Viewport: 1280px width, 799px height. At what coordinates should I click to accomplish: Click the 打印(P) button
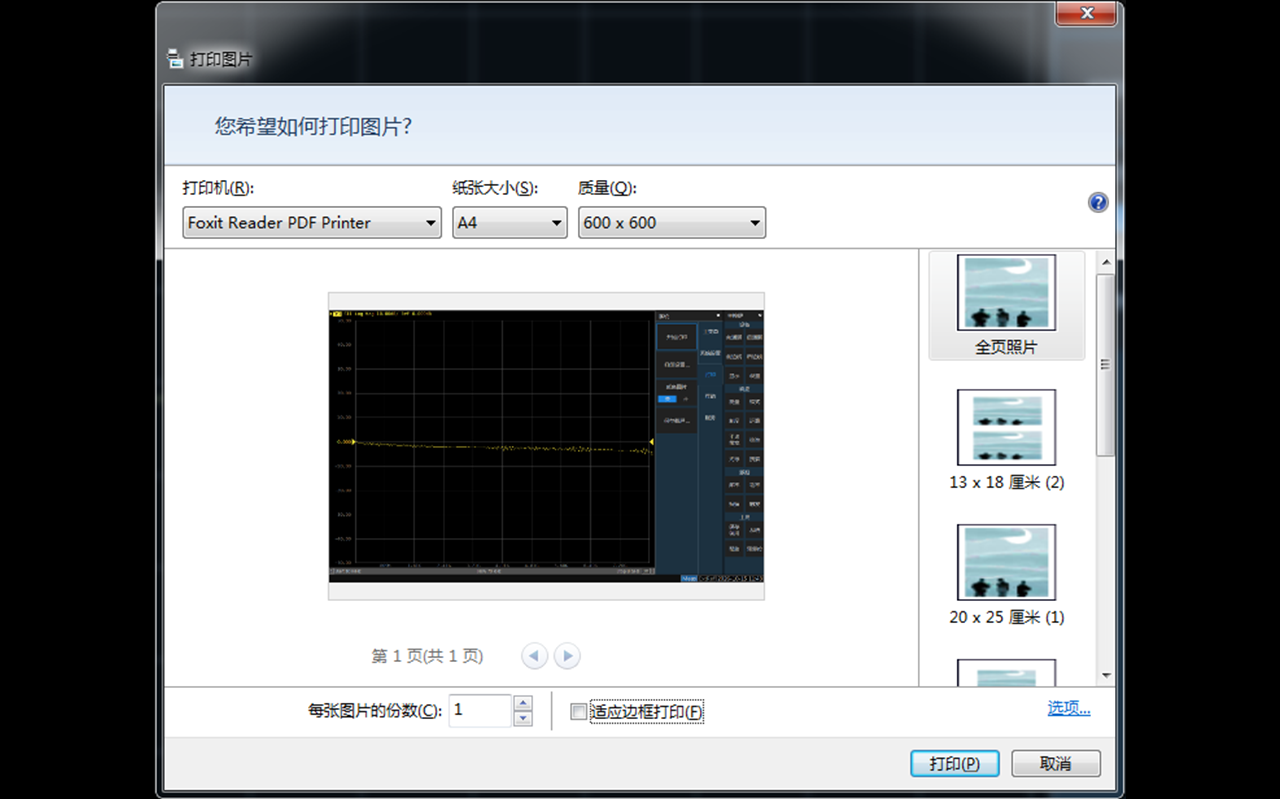pos(955,763)
